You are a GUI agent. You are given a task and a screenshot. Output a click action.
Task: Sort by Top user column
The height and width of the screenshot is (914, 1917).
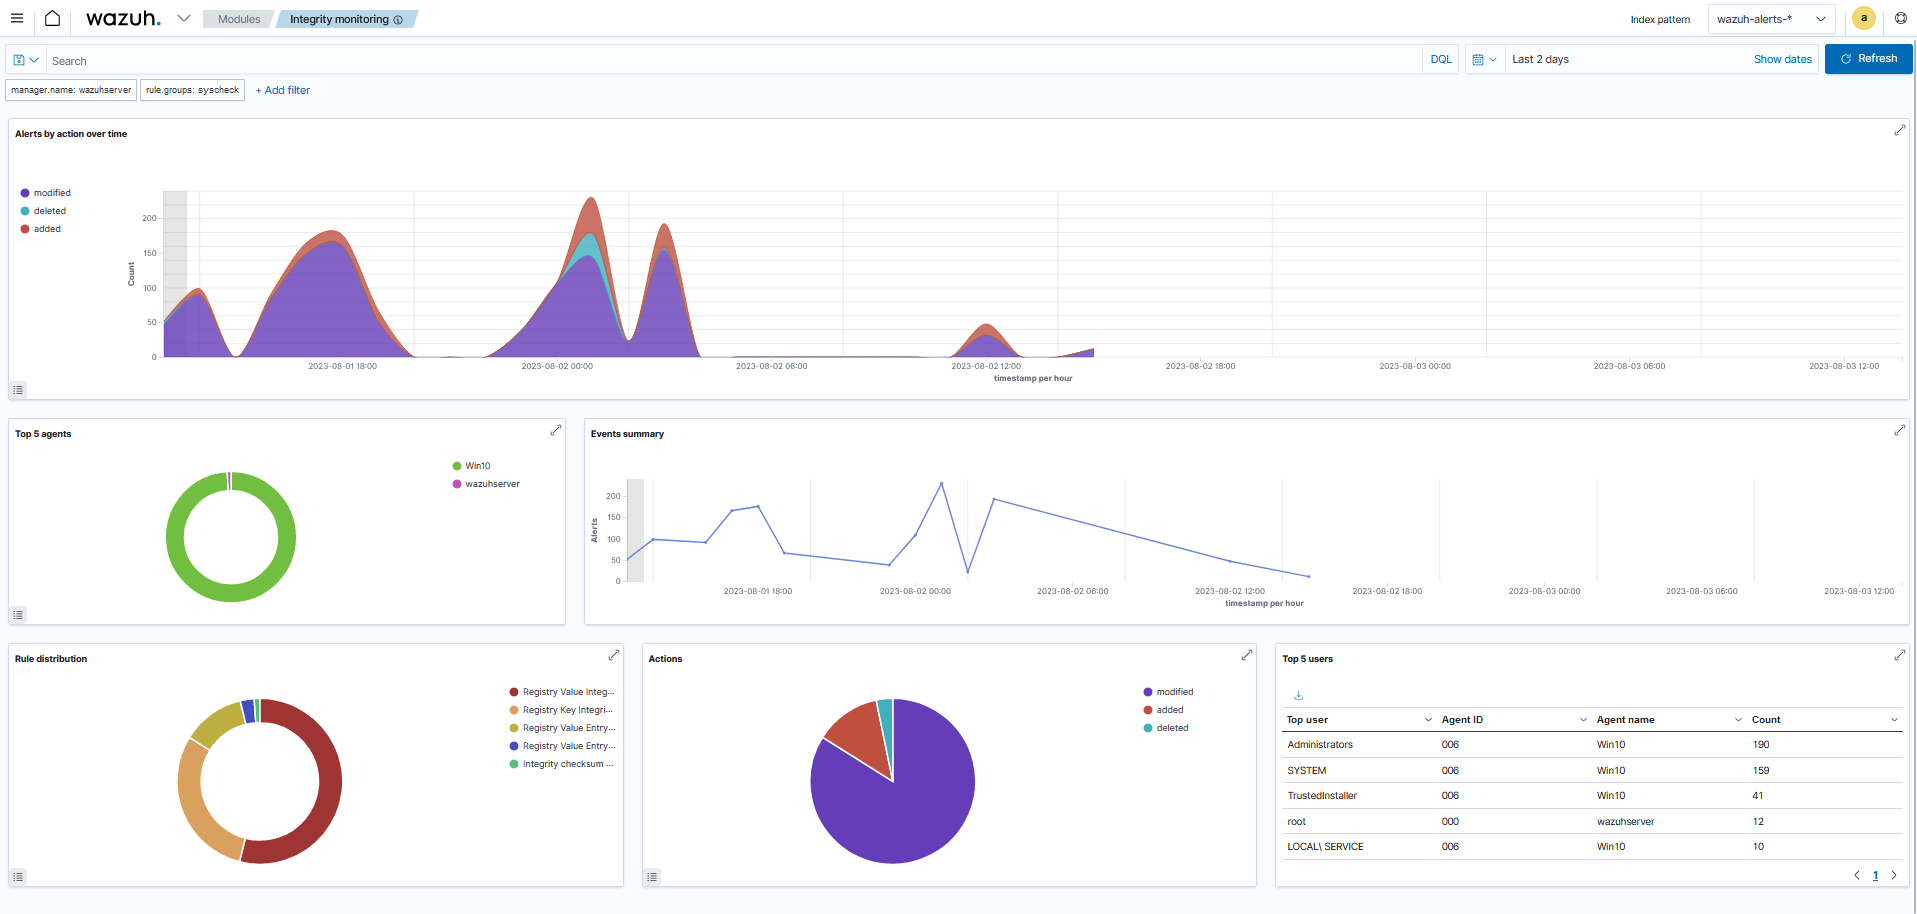pos(1357,720)
